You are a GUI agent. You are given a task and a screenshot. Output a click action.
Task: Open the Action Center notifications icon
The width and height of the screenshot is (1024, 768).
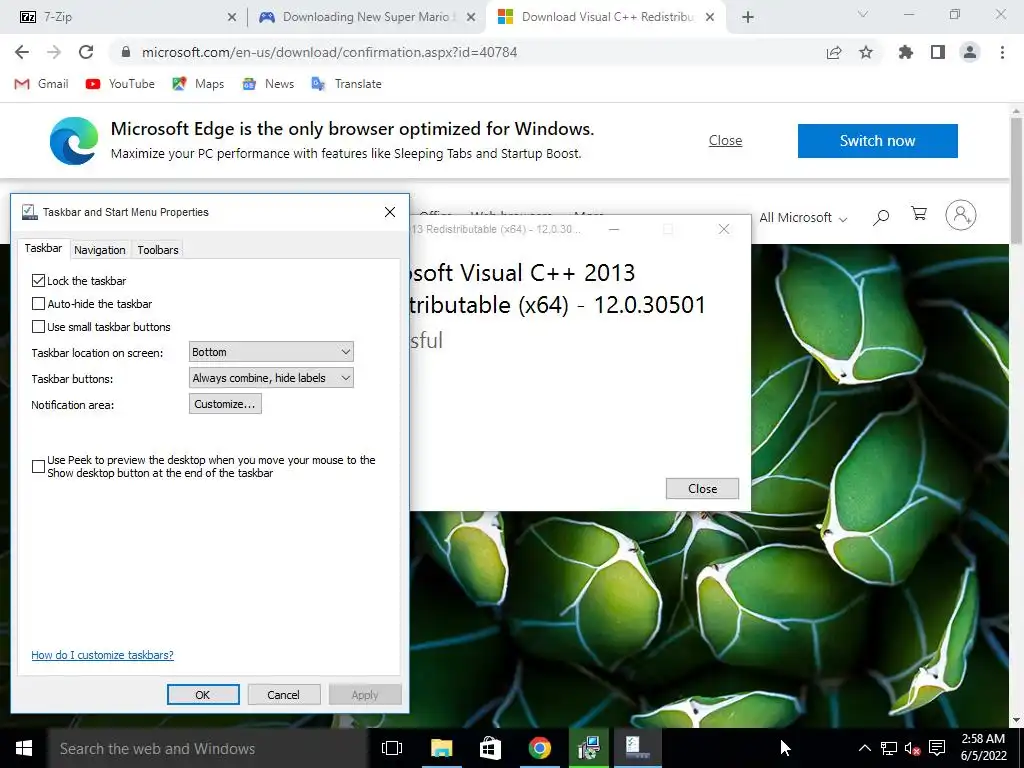tap(937, 748)
